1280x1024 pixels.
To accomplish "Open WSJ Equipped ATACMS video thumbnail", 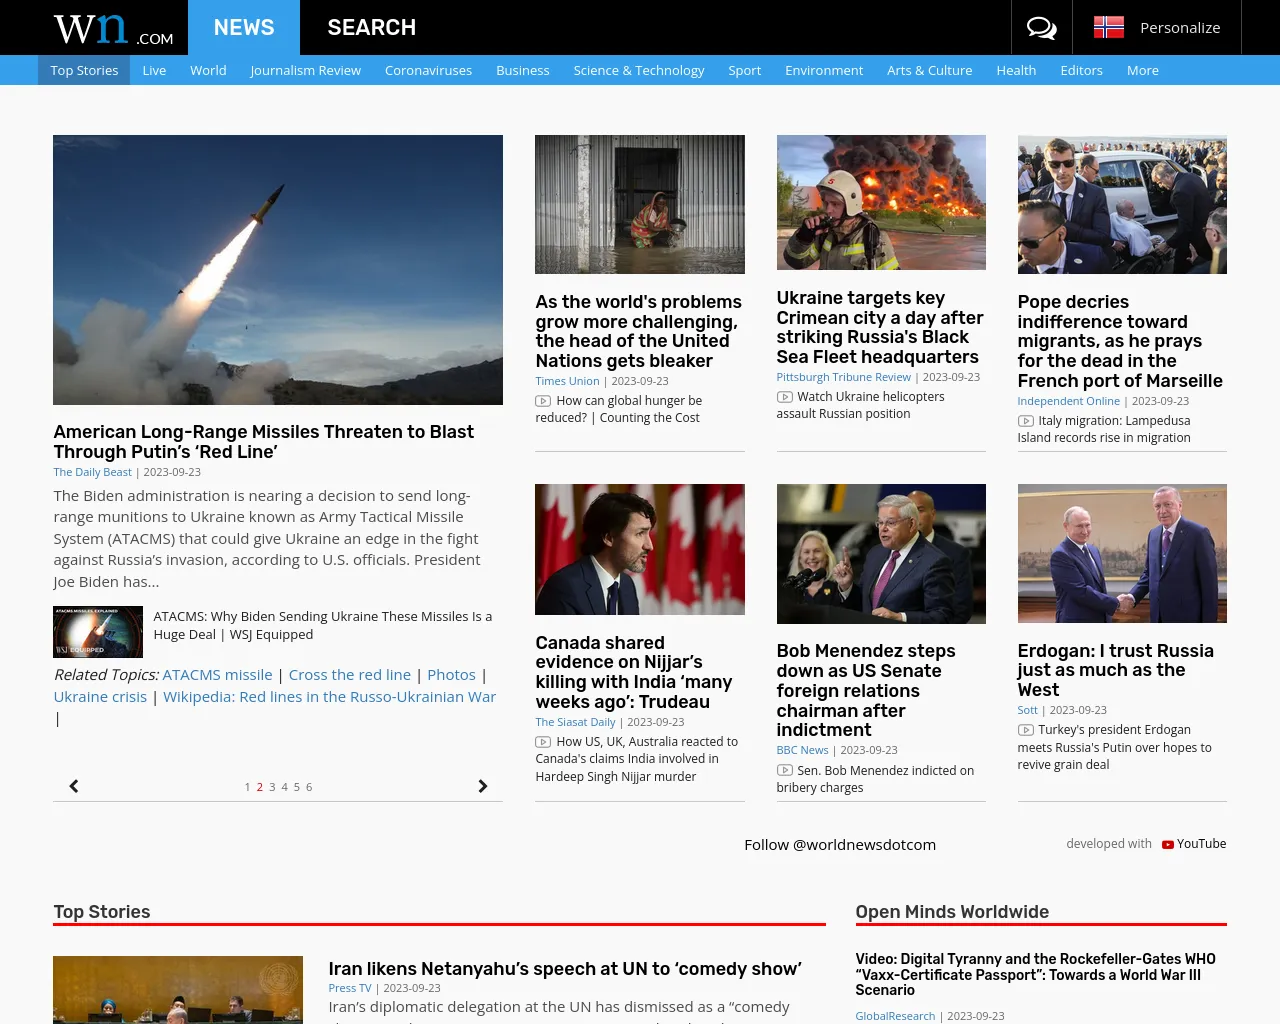I will pos(98,631).
